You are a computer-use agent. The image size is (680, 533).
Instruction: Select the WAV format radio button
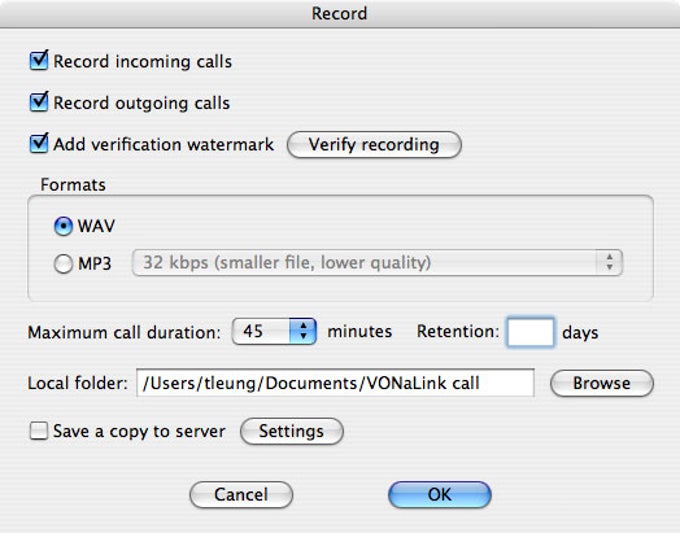(x=63, y=226)
